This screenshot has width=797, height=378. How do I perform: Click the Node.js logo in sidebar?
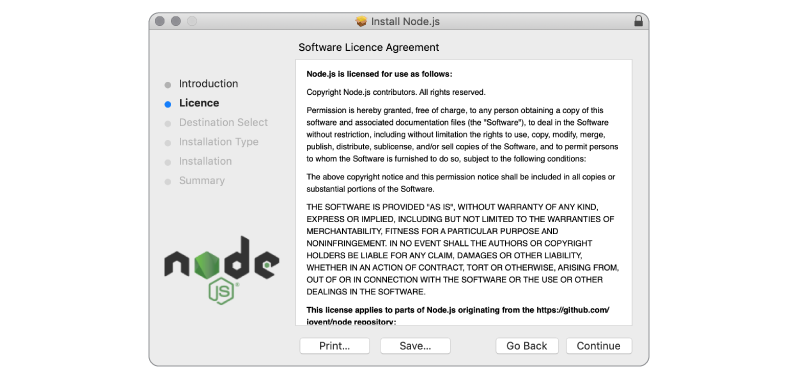click(222, 270)
